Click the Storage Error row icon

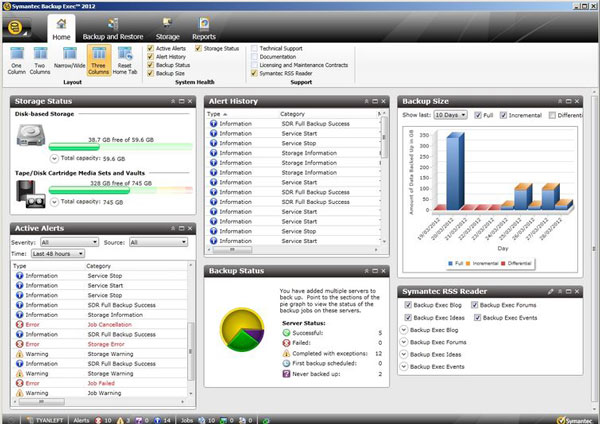point(20,344)
